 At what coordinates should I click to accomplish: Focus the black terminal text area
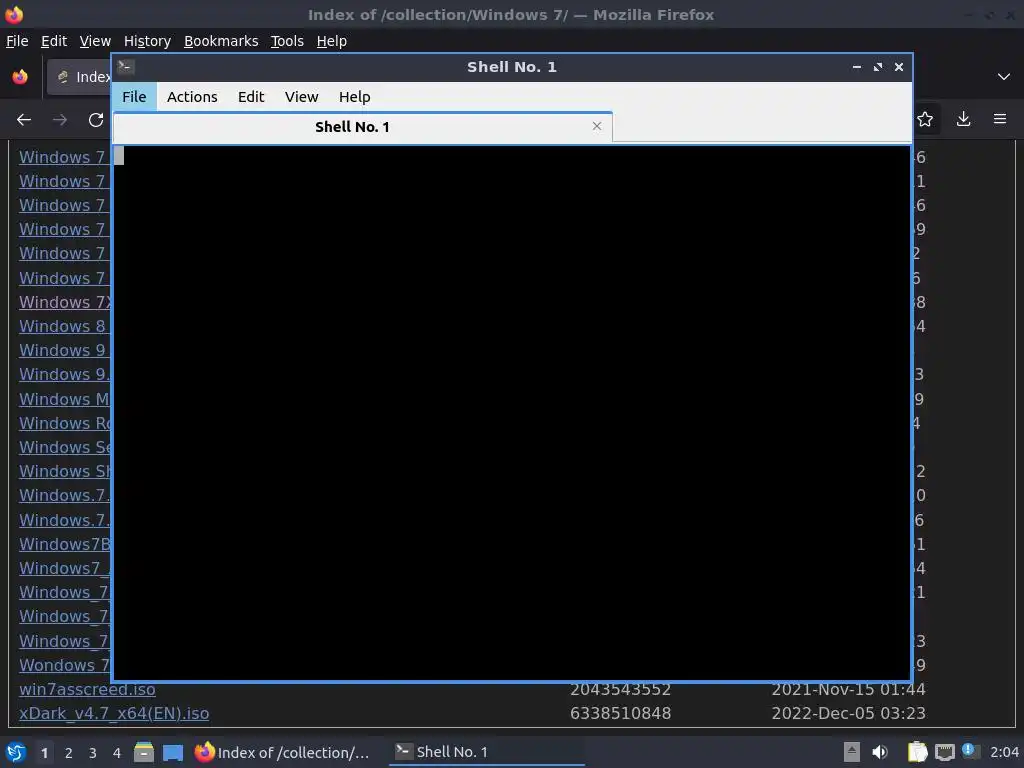pos(512,413)
